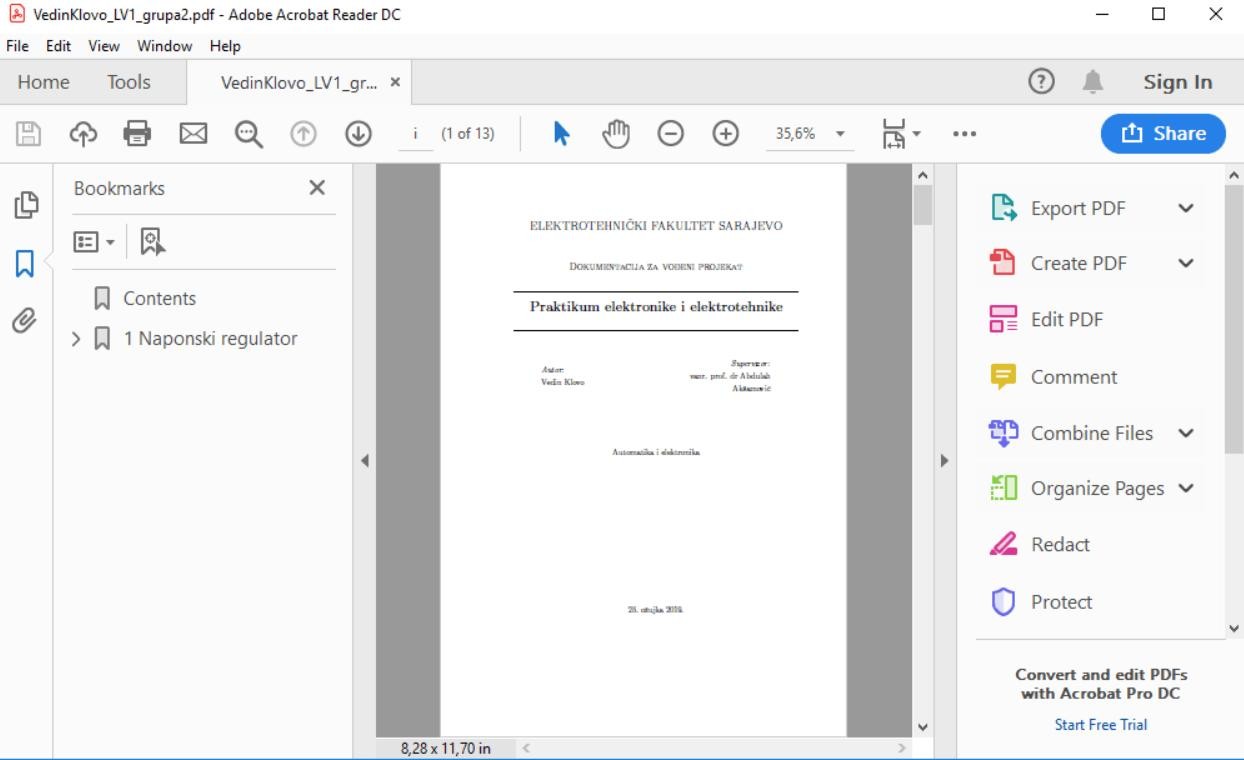Expand the Export PDF options
This screenshot has width=1244, height=760.
(x=1186, y=208)
